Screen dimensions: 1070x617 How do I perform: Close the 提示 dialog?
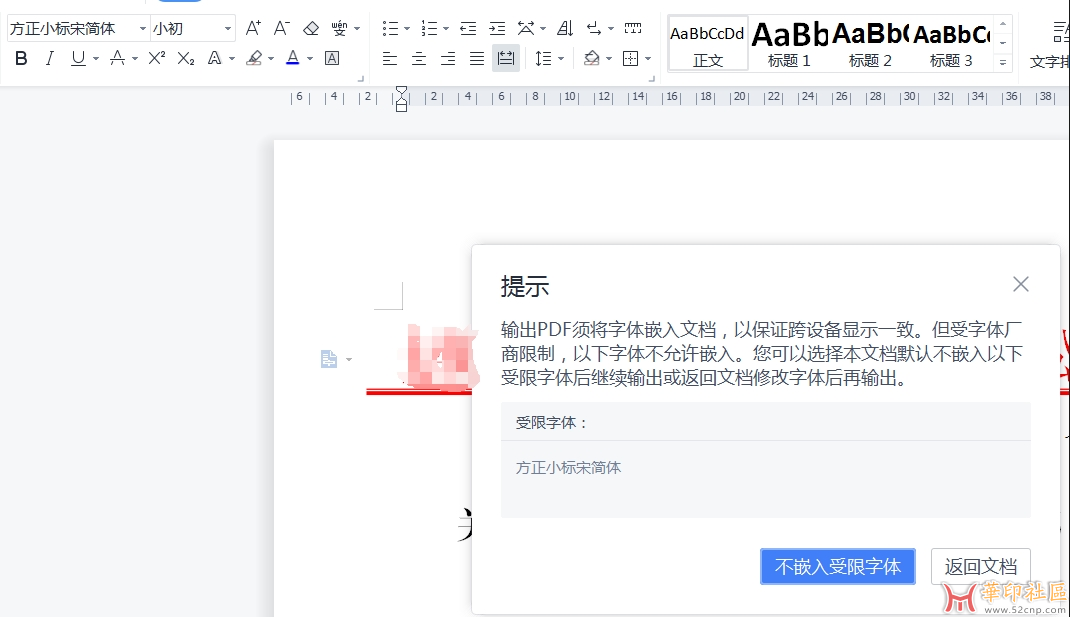1020,284
